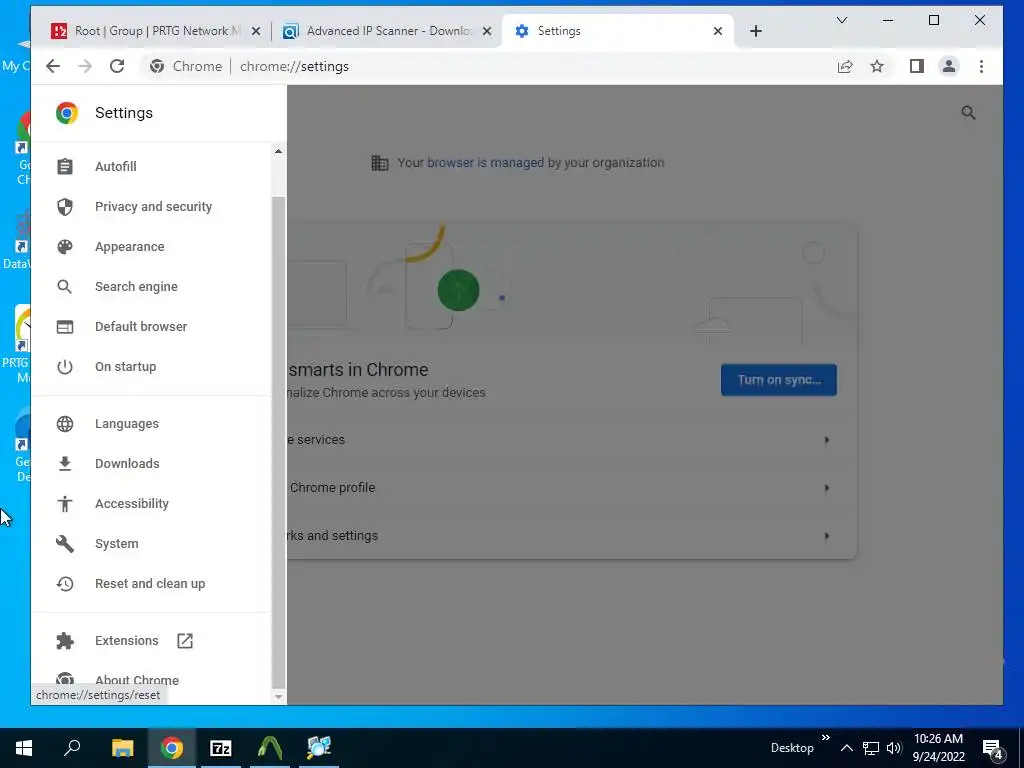Open Default browser window icon
1024x768 pixels.
pos(65,327)
